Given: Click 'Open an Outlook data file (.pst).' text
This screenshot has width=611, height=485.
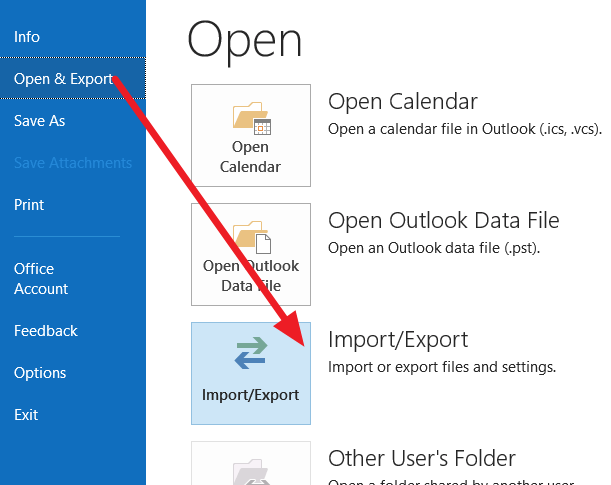Looking at the screenshot, I should tap(434, 248).
